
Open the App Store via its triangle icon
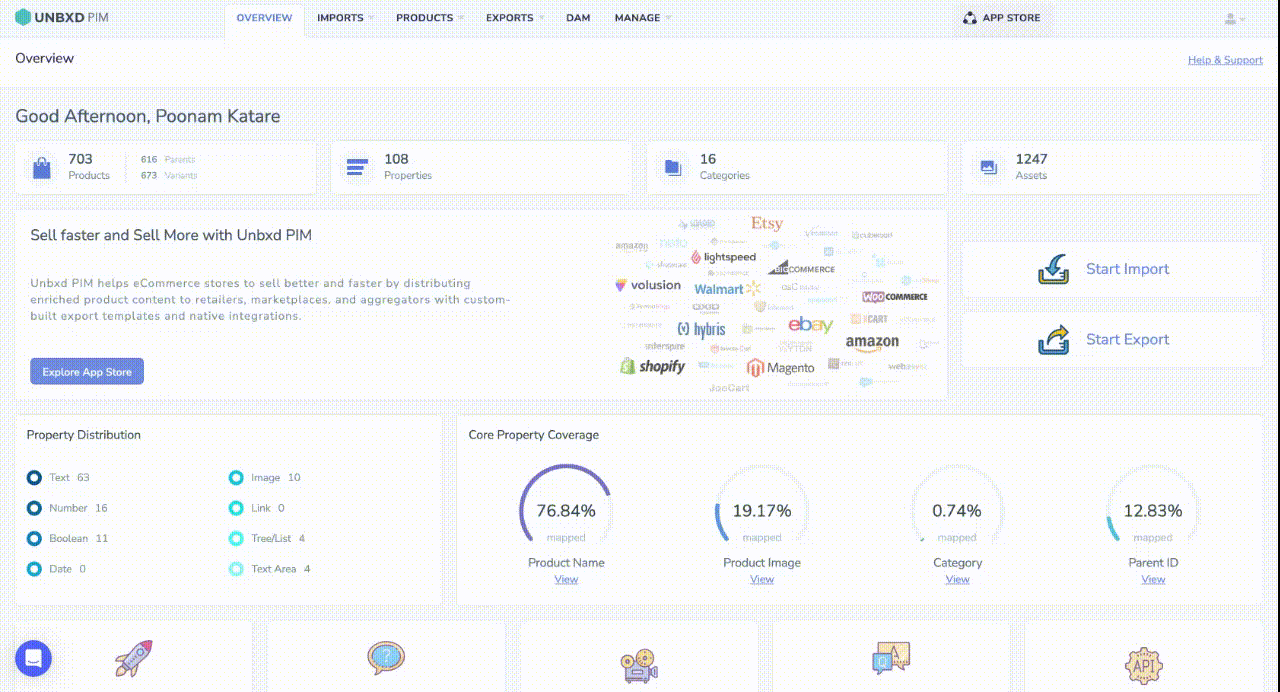(970, 18)
